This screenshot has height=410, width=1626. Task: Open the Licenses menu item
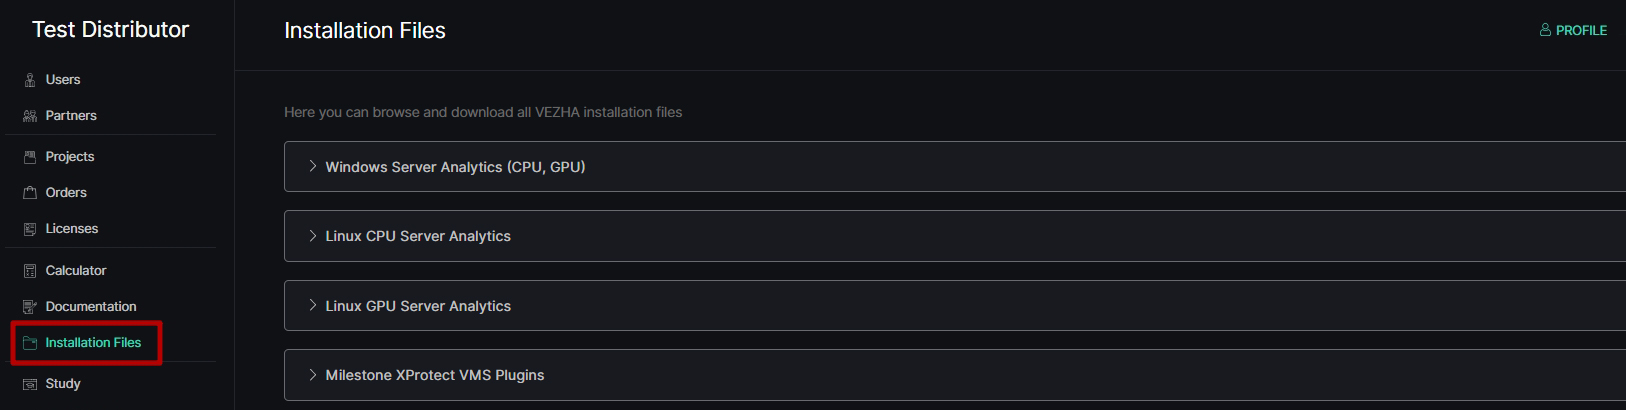[72, 229]
